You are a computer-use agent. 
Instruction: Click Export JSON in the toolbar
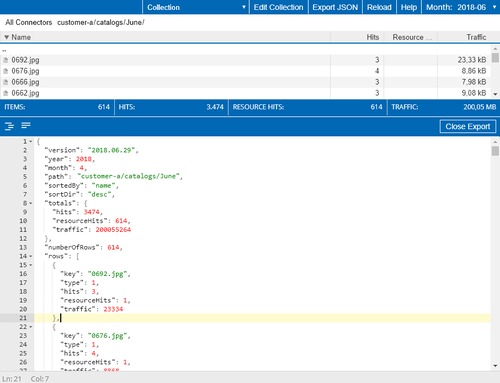335,7
